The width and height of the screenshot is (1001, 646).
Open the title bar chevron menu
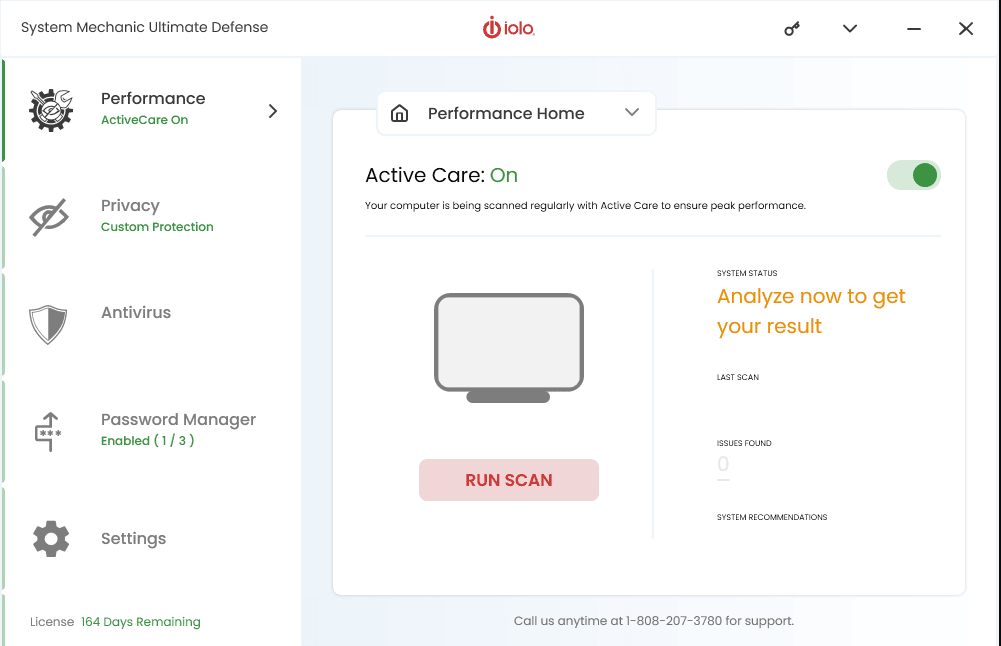tap(850, 29)
